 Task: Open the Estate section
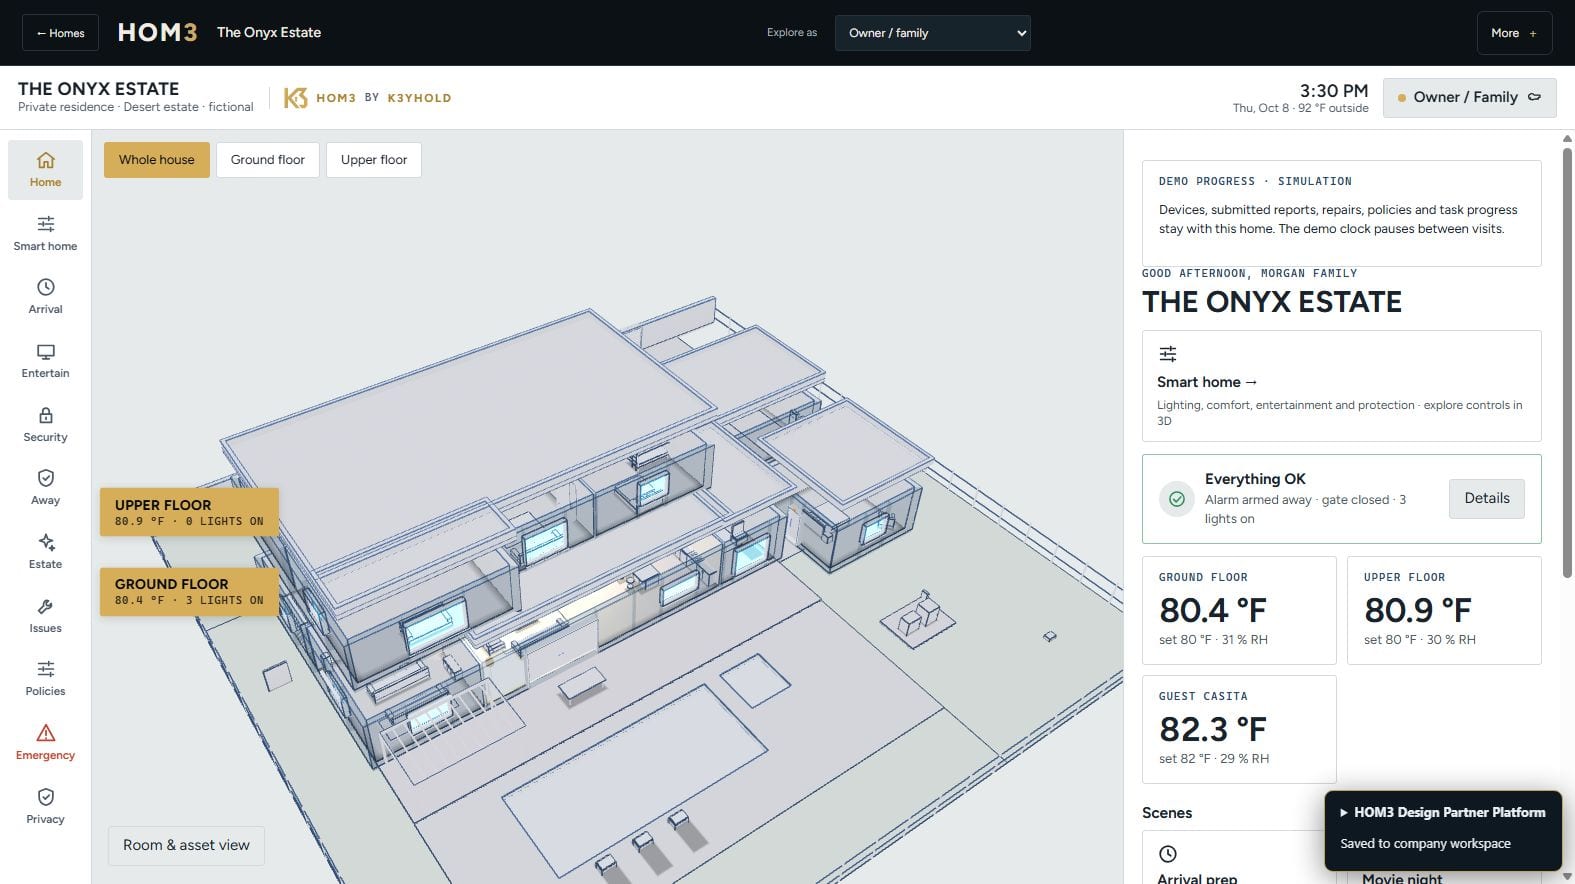[x=45, y=551]
